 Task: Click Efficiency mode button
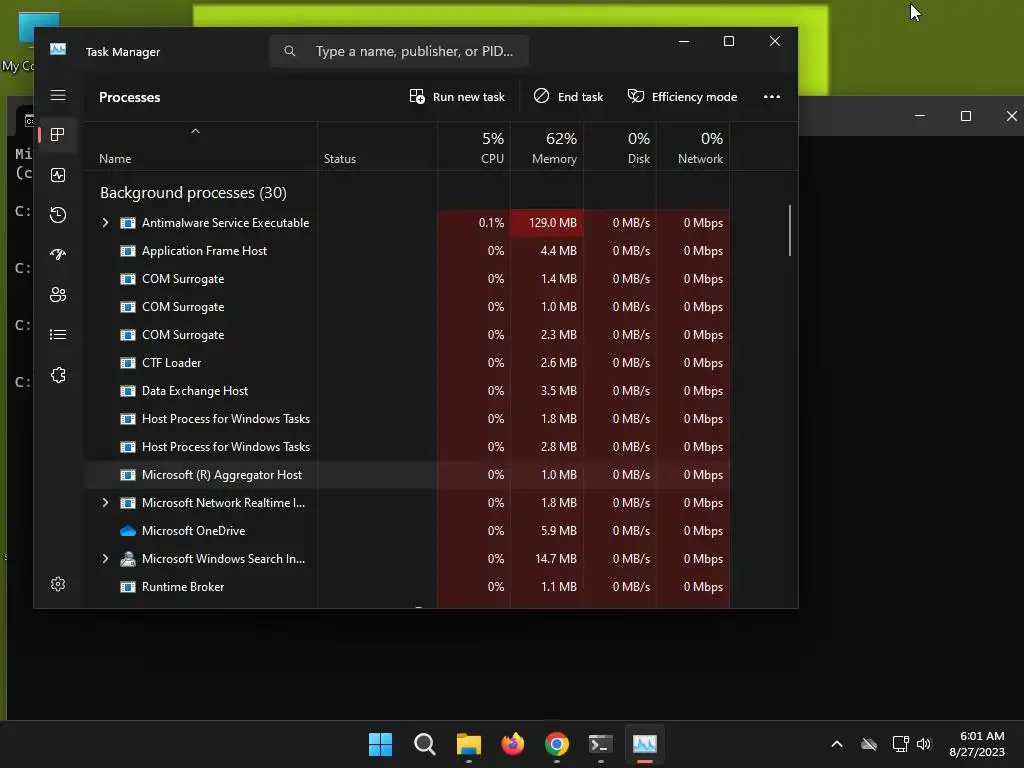[x=682, y=97]
